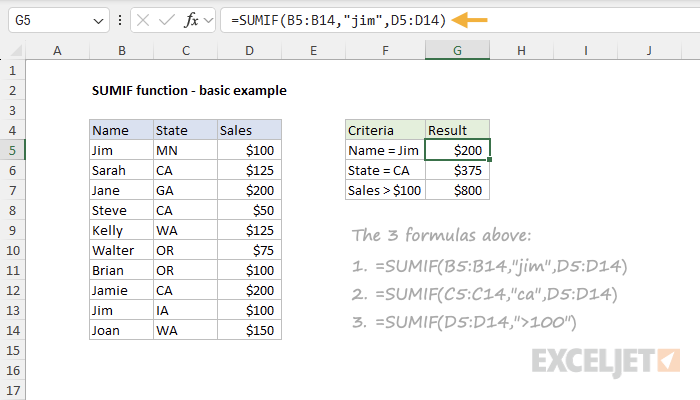The width and height of the screenshot is (700, 400).
Task: Select Joan's sales cell '$150'
Action: pyautogui.click(x=250, y=330)
